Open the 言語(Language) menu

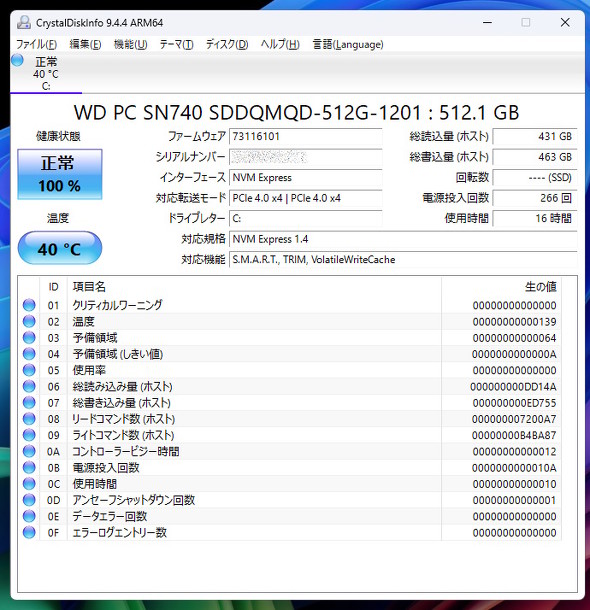click(x=348, y=44)
